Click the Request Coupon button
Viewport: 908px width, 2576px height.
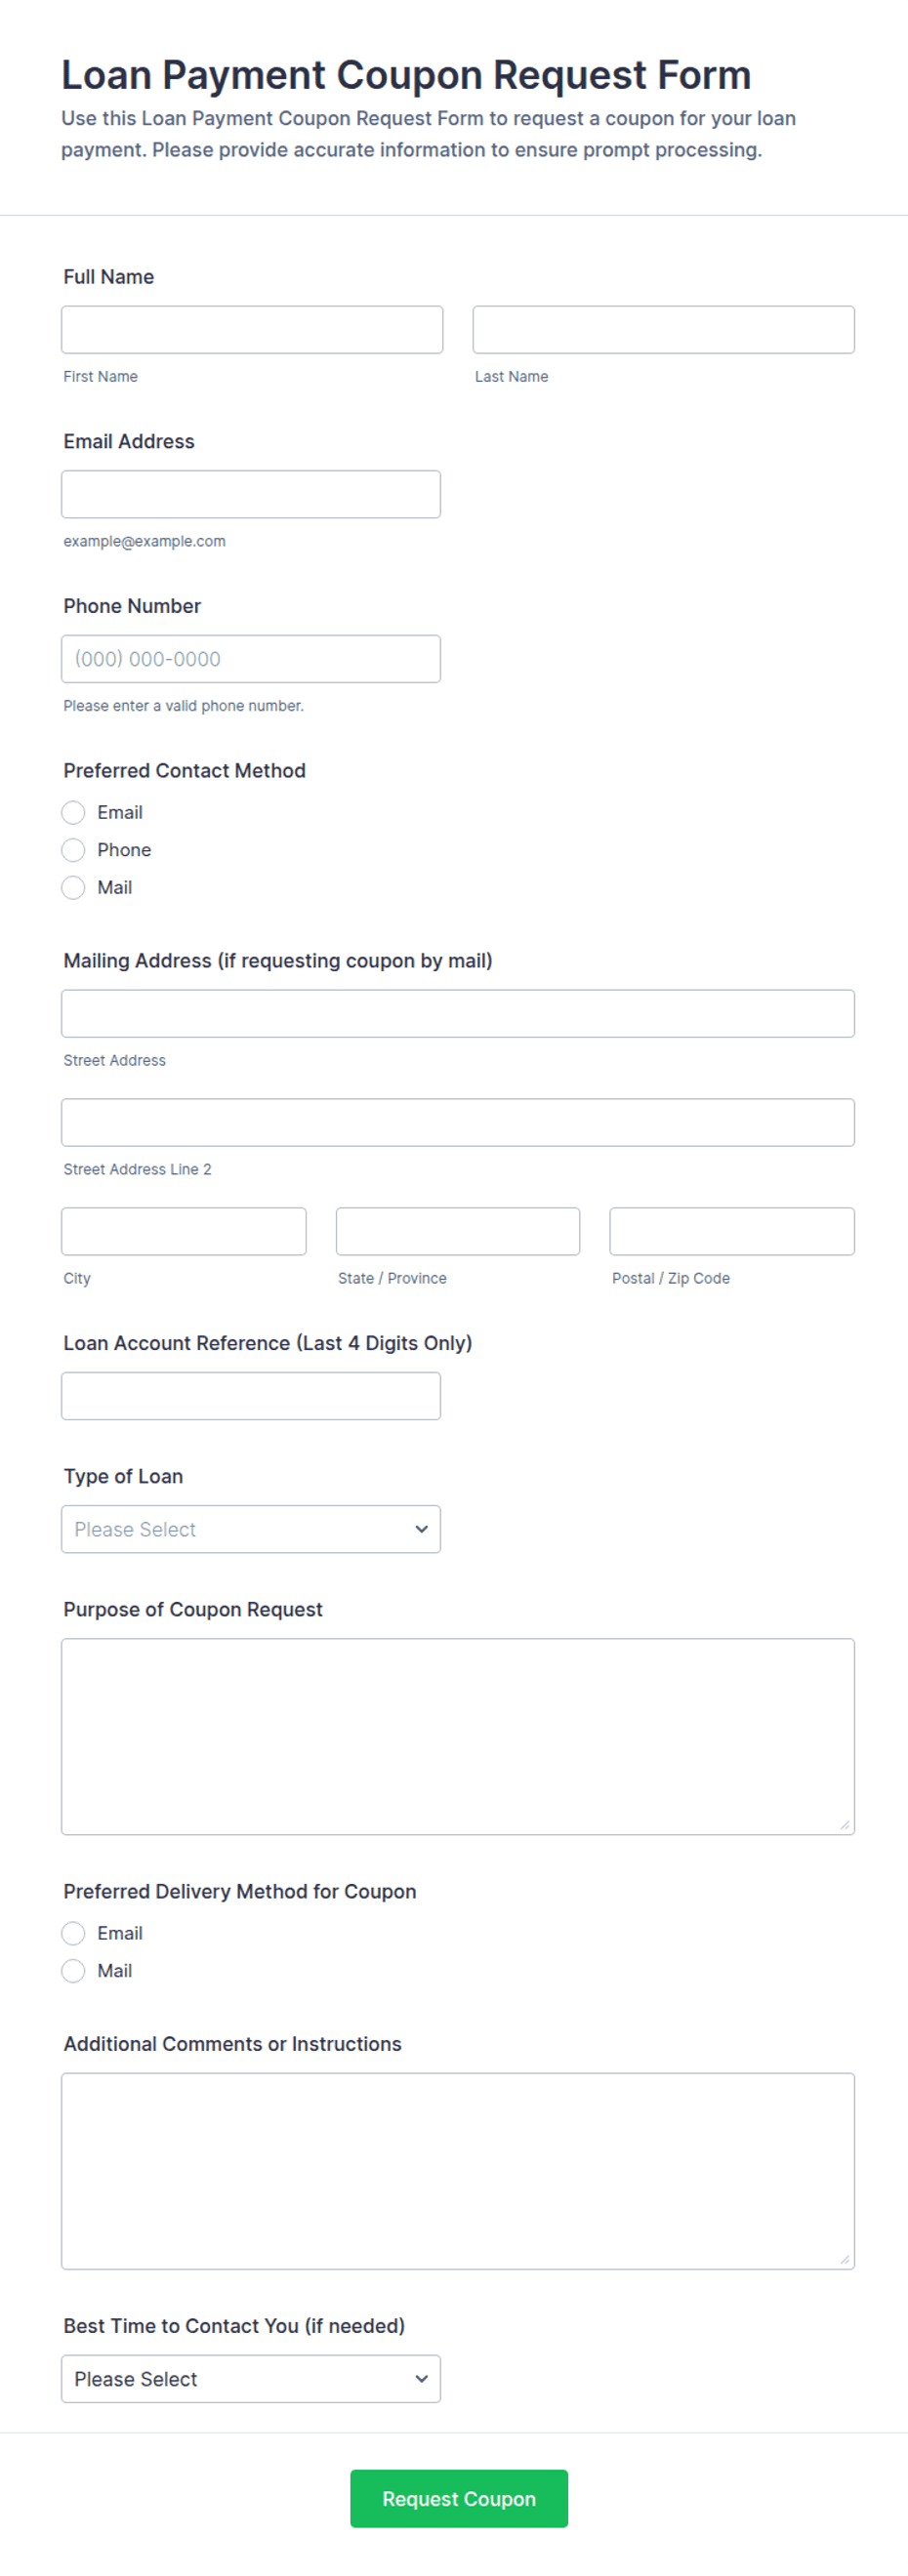pos(459,2499)
